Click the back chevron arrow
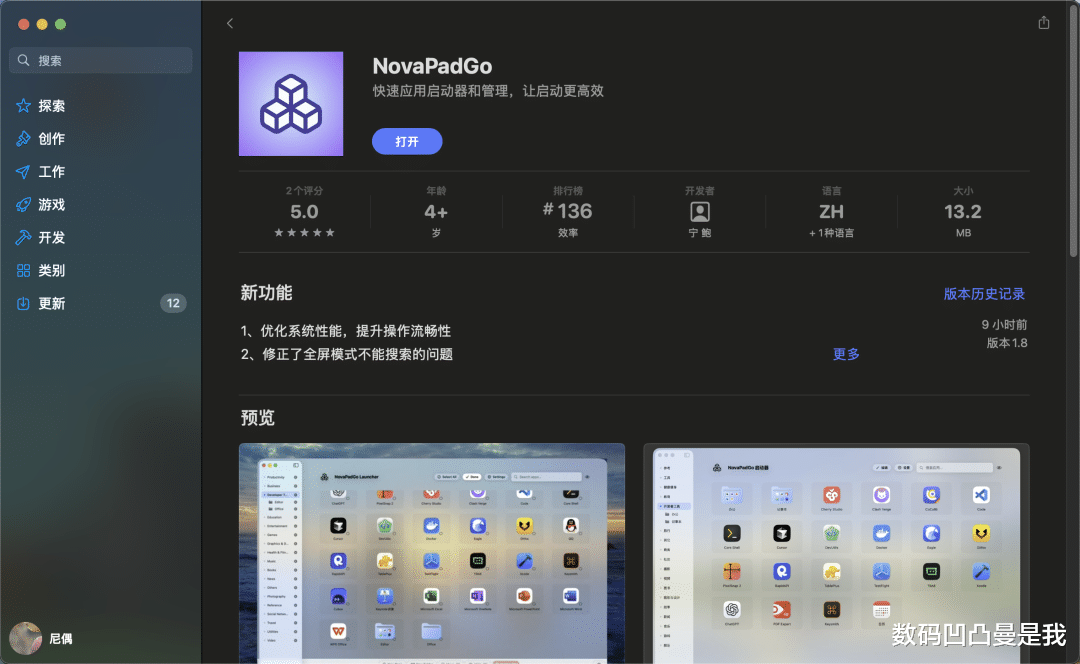This screenshot has width=1080, height=664. [230, 23]
